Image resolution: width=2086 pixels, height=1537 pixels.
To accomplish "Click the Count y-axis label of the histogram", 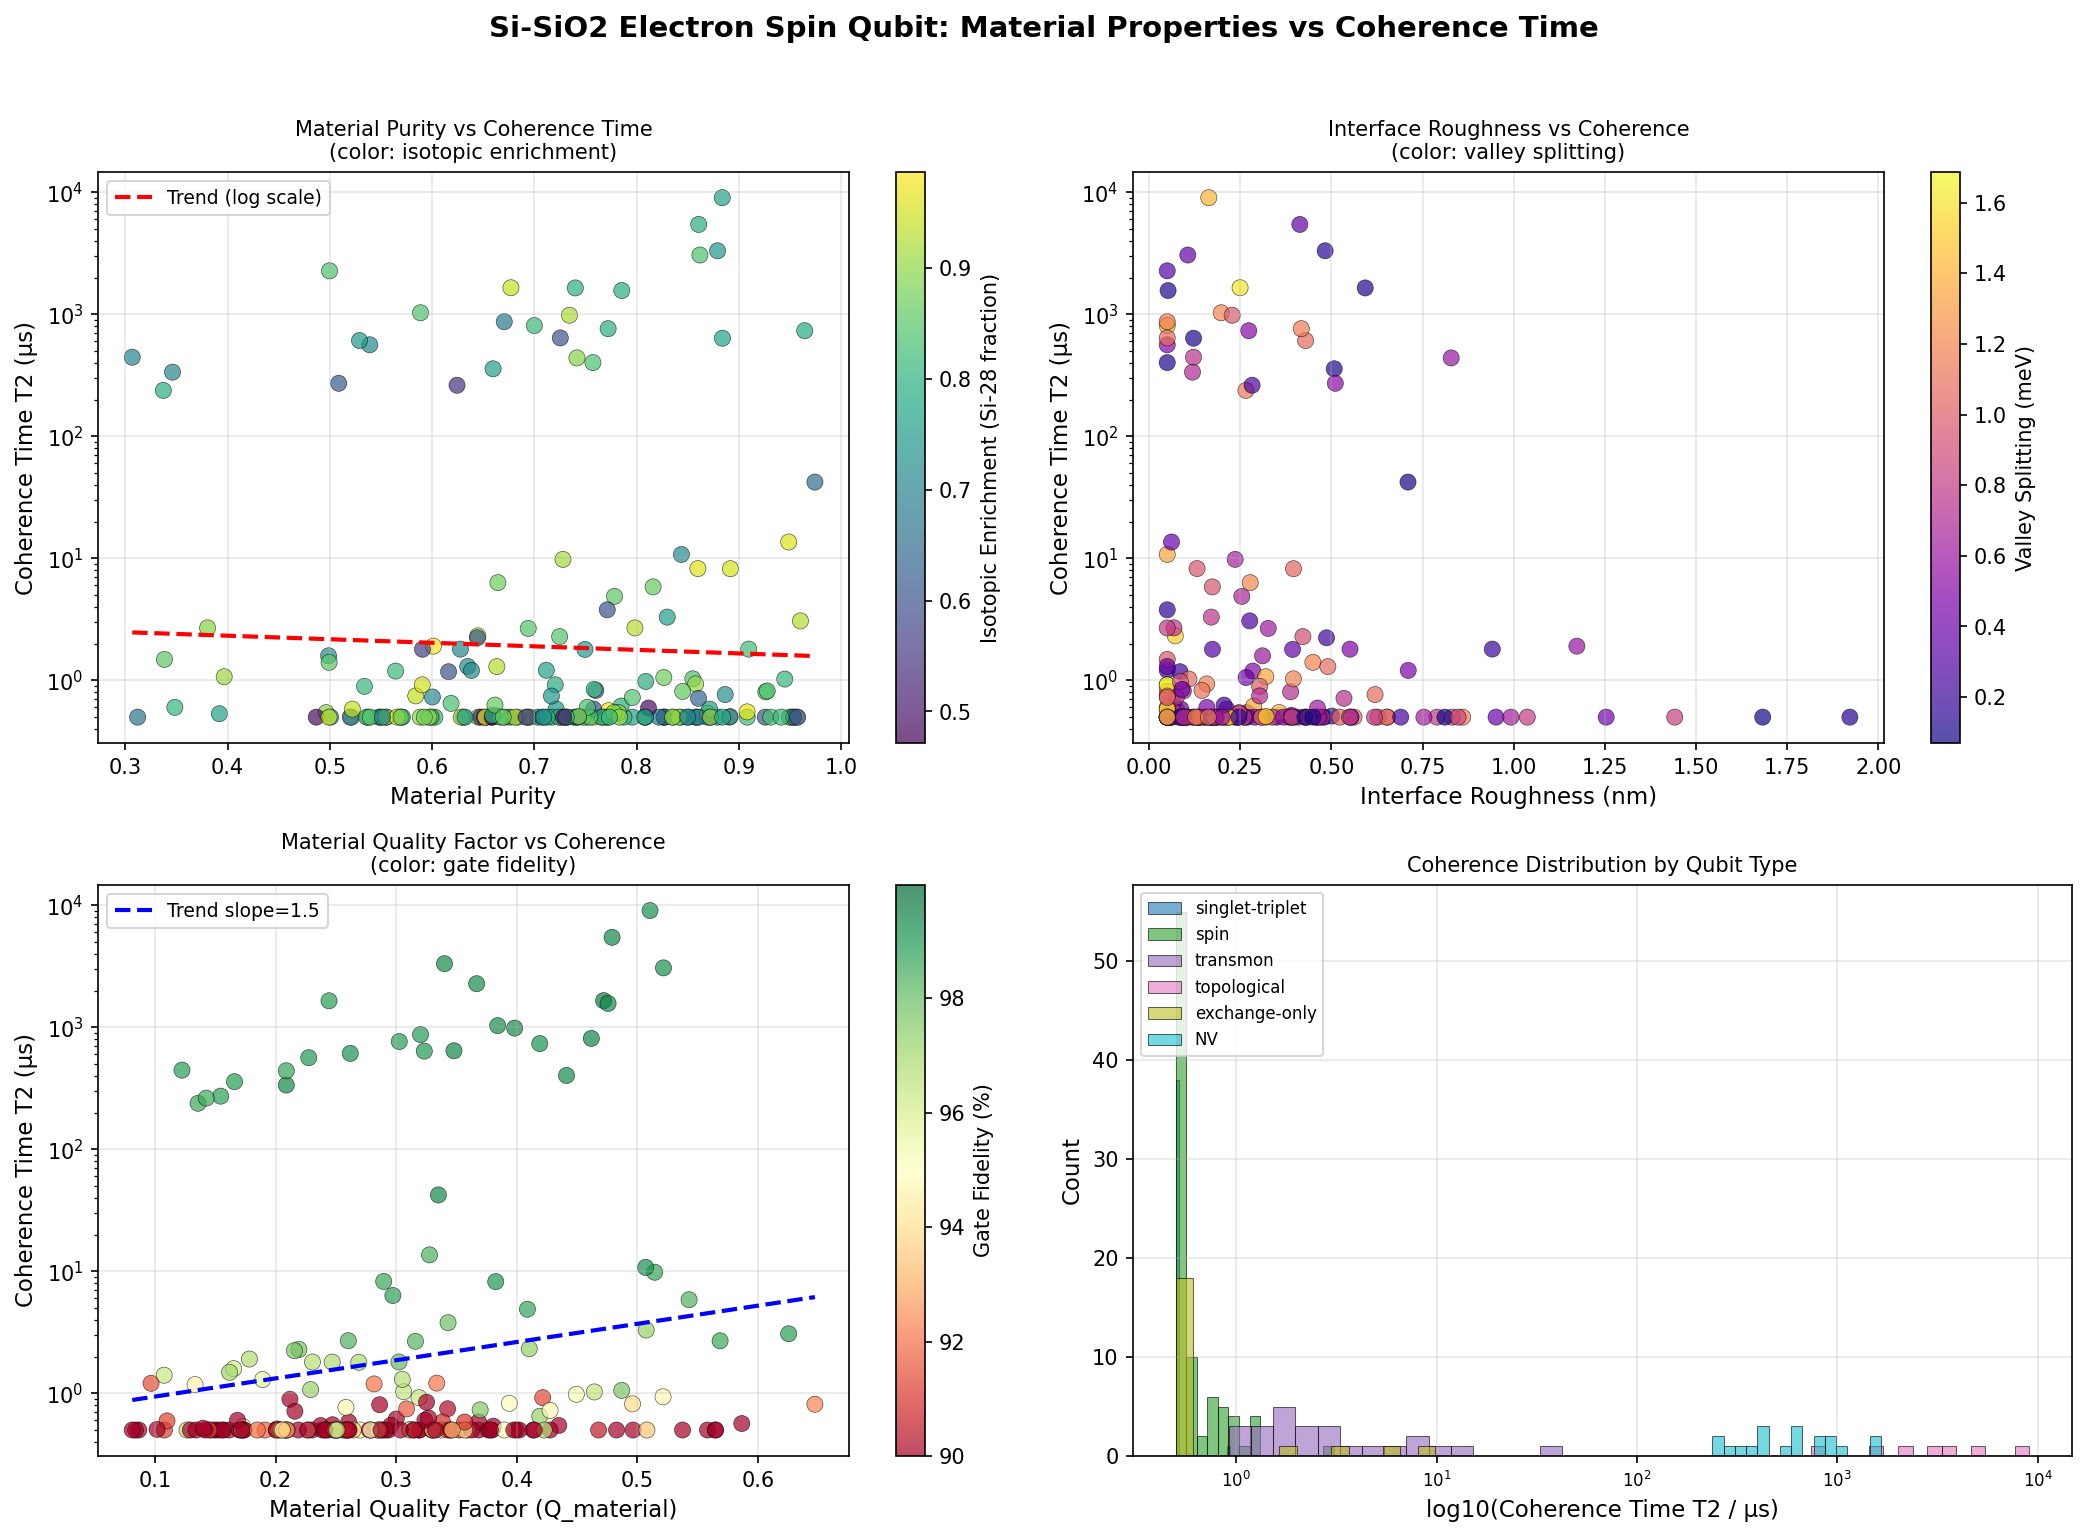I will [x=1071, y=1170].
